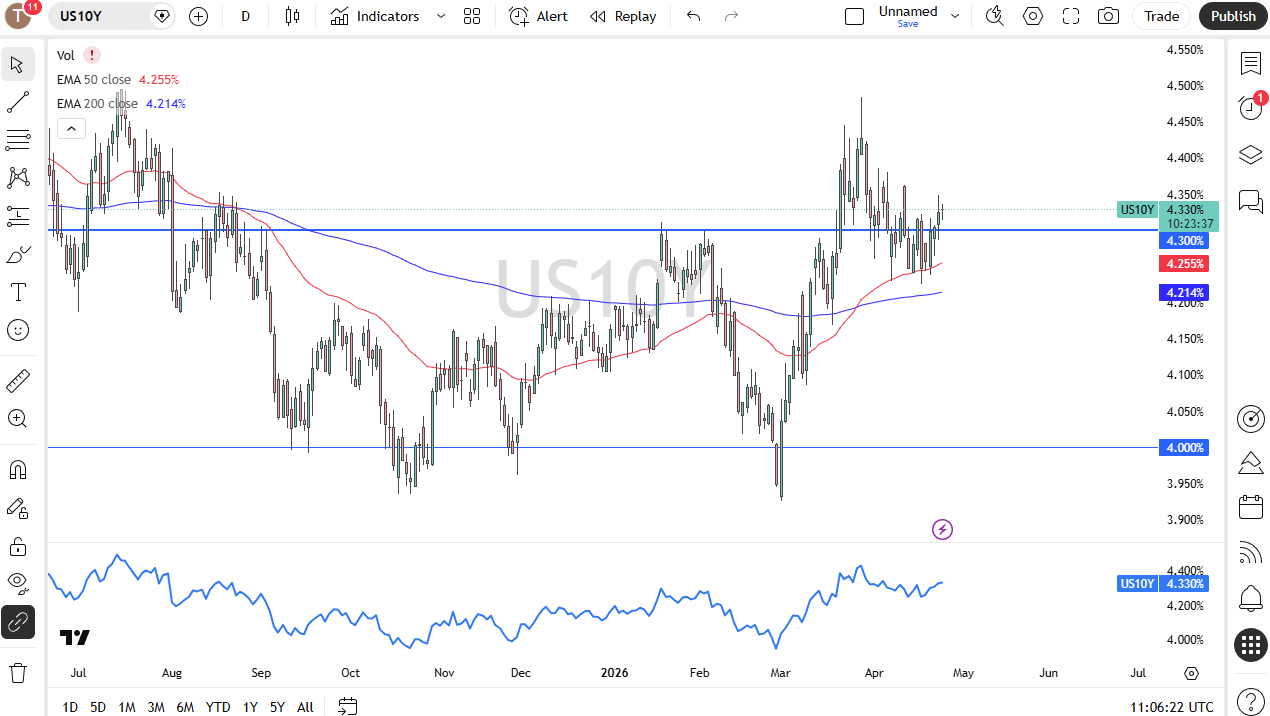Select the 5D date range

point(98,707)
